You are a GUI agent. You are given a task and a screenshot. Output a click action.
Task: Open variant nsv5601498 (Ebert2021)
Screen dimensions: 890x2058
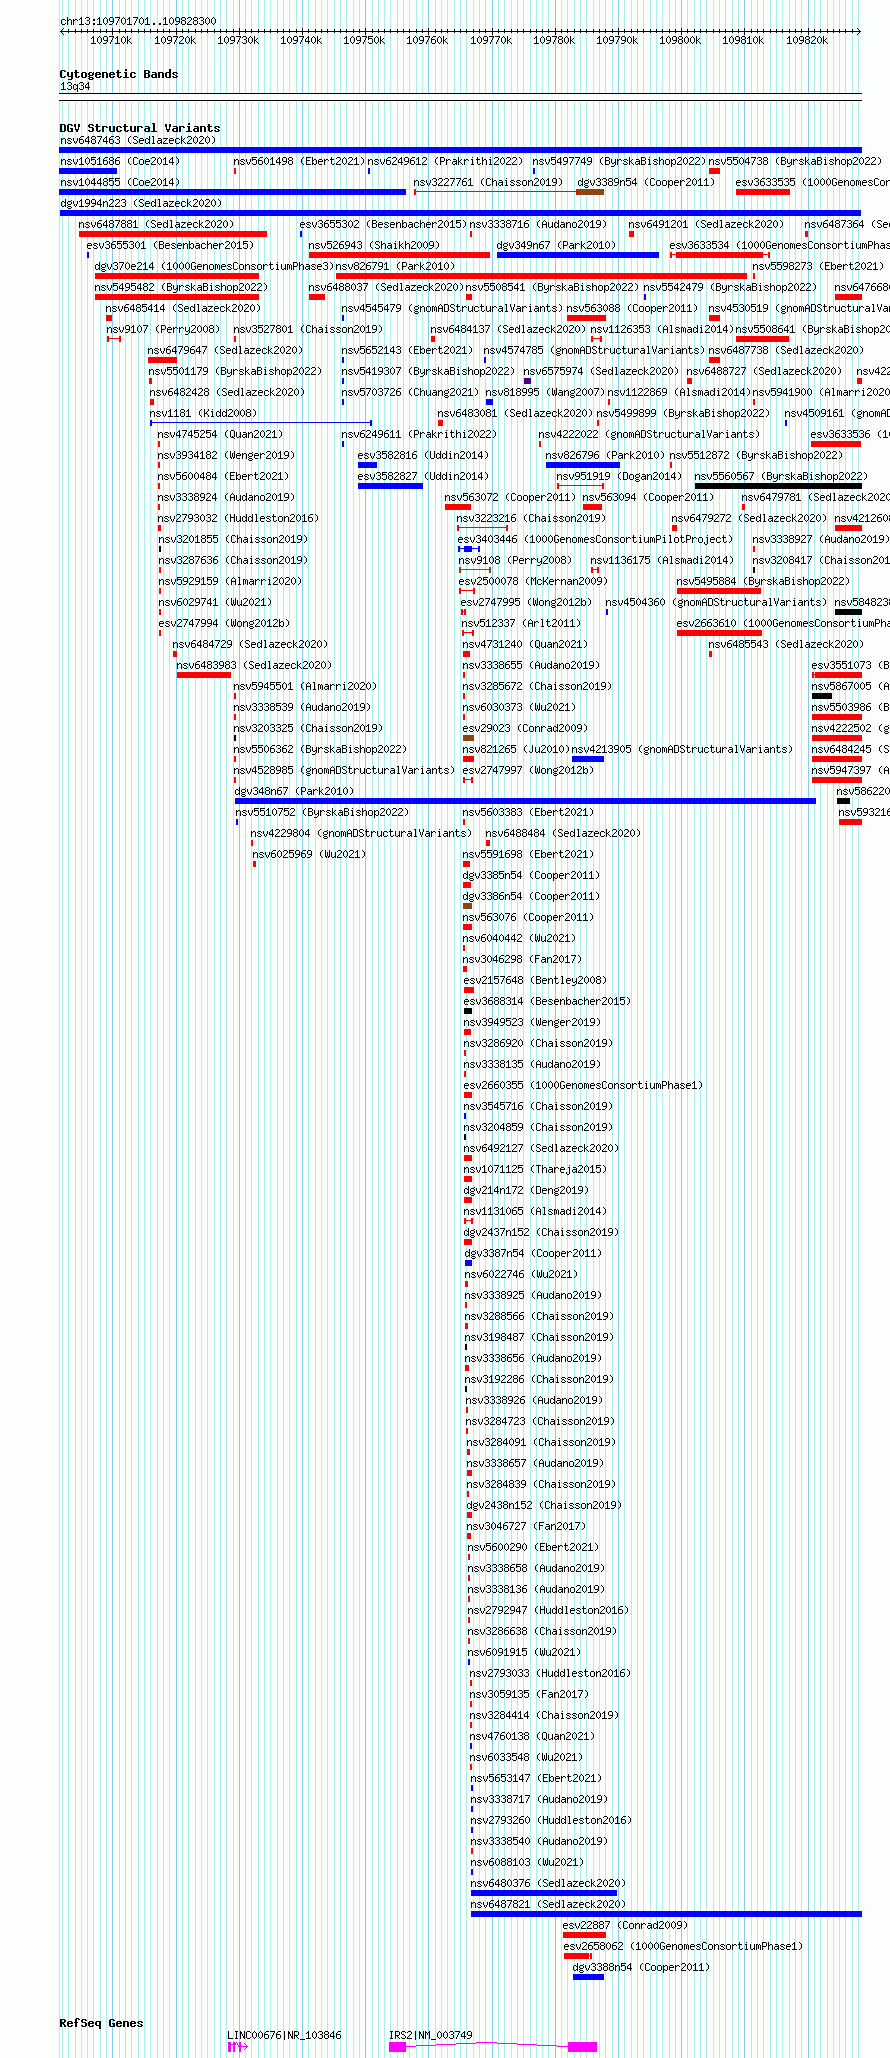click(298, 161)
